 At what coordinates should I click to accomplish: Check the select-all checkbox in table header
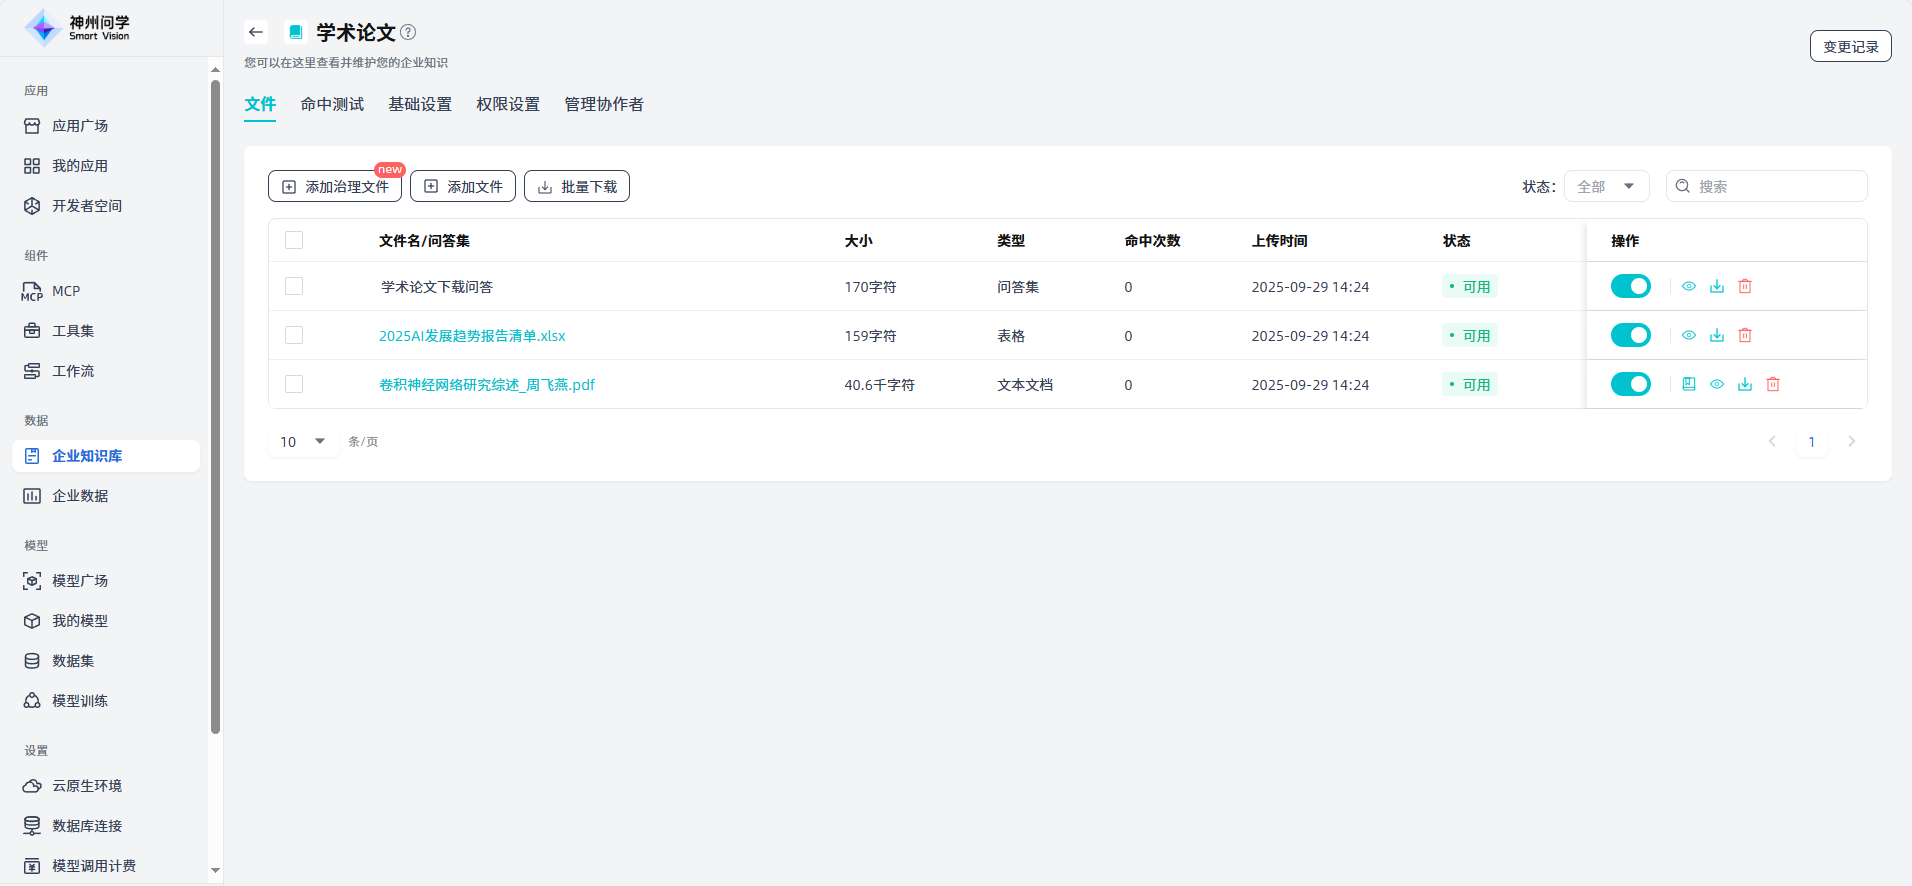click(294, 240)
